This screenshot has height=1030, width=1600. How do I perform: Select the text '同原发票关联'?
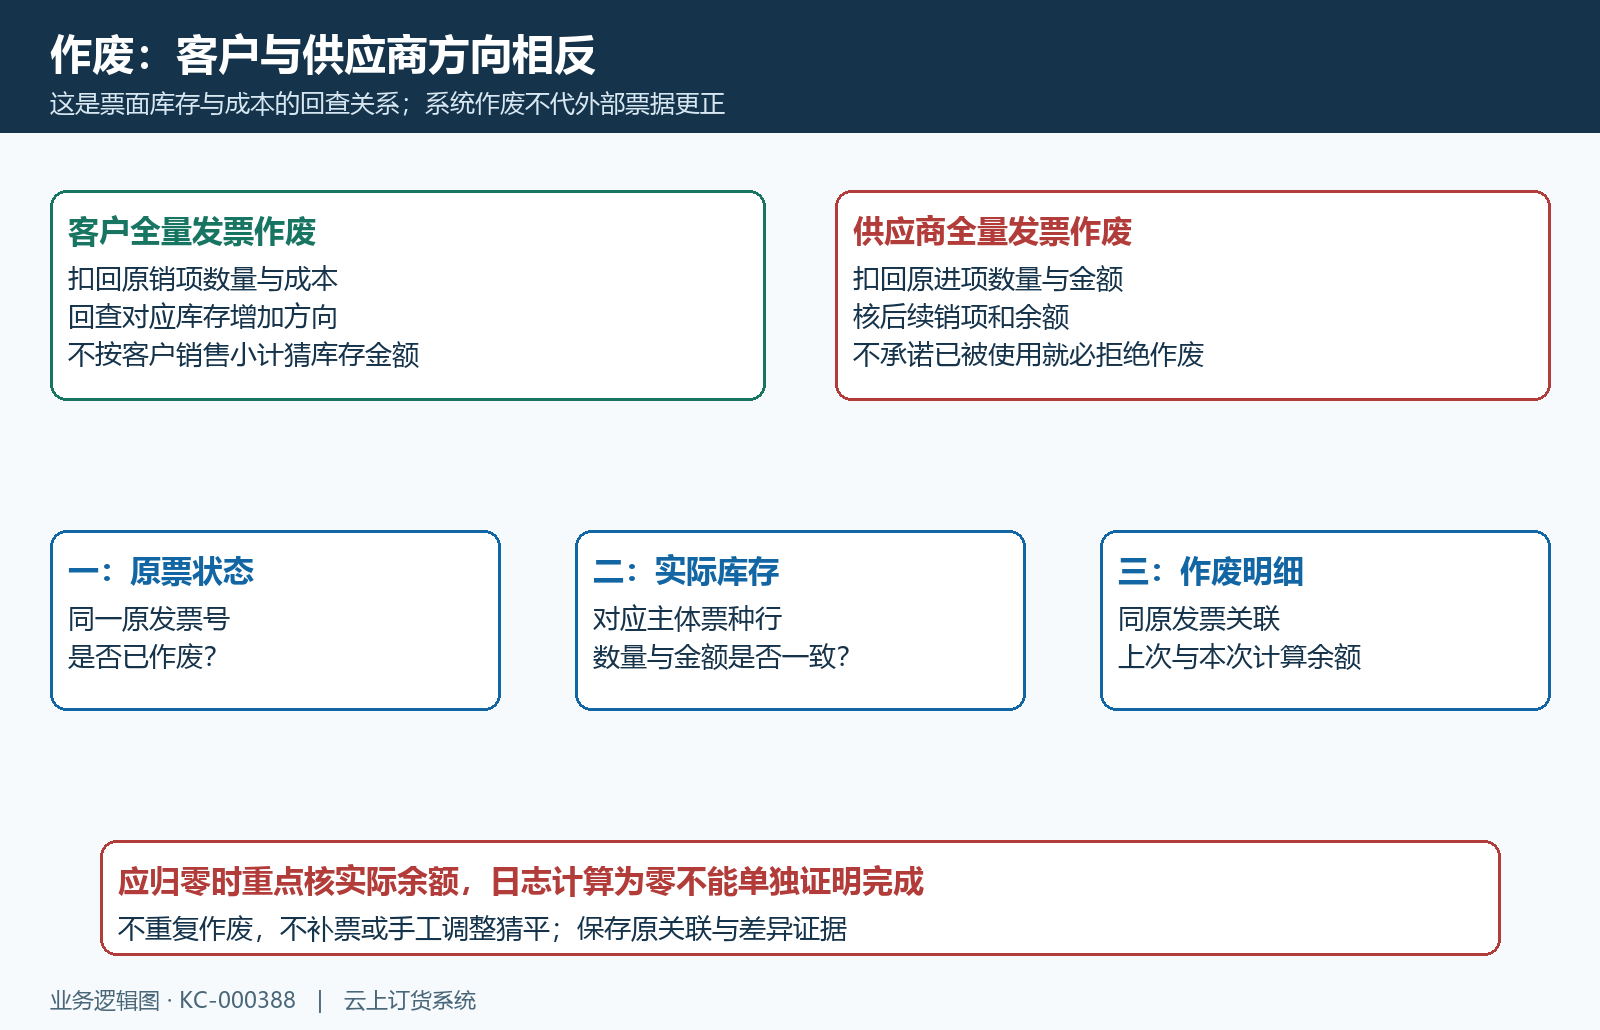(x=1199, y=619)
